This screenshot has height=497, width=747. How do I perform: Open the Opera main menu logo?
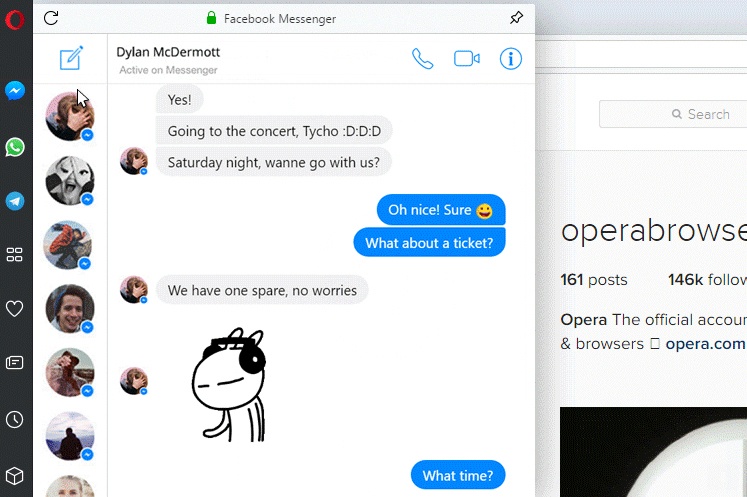click(15, 20)
